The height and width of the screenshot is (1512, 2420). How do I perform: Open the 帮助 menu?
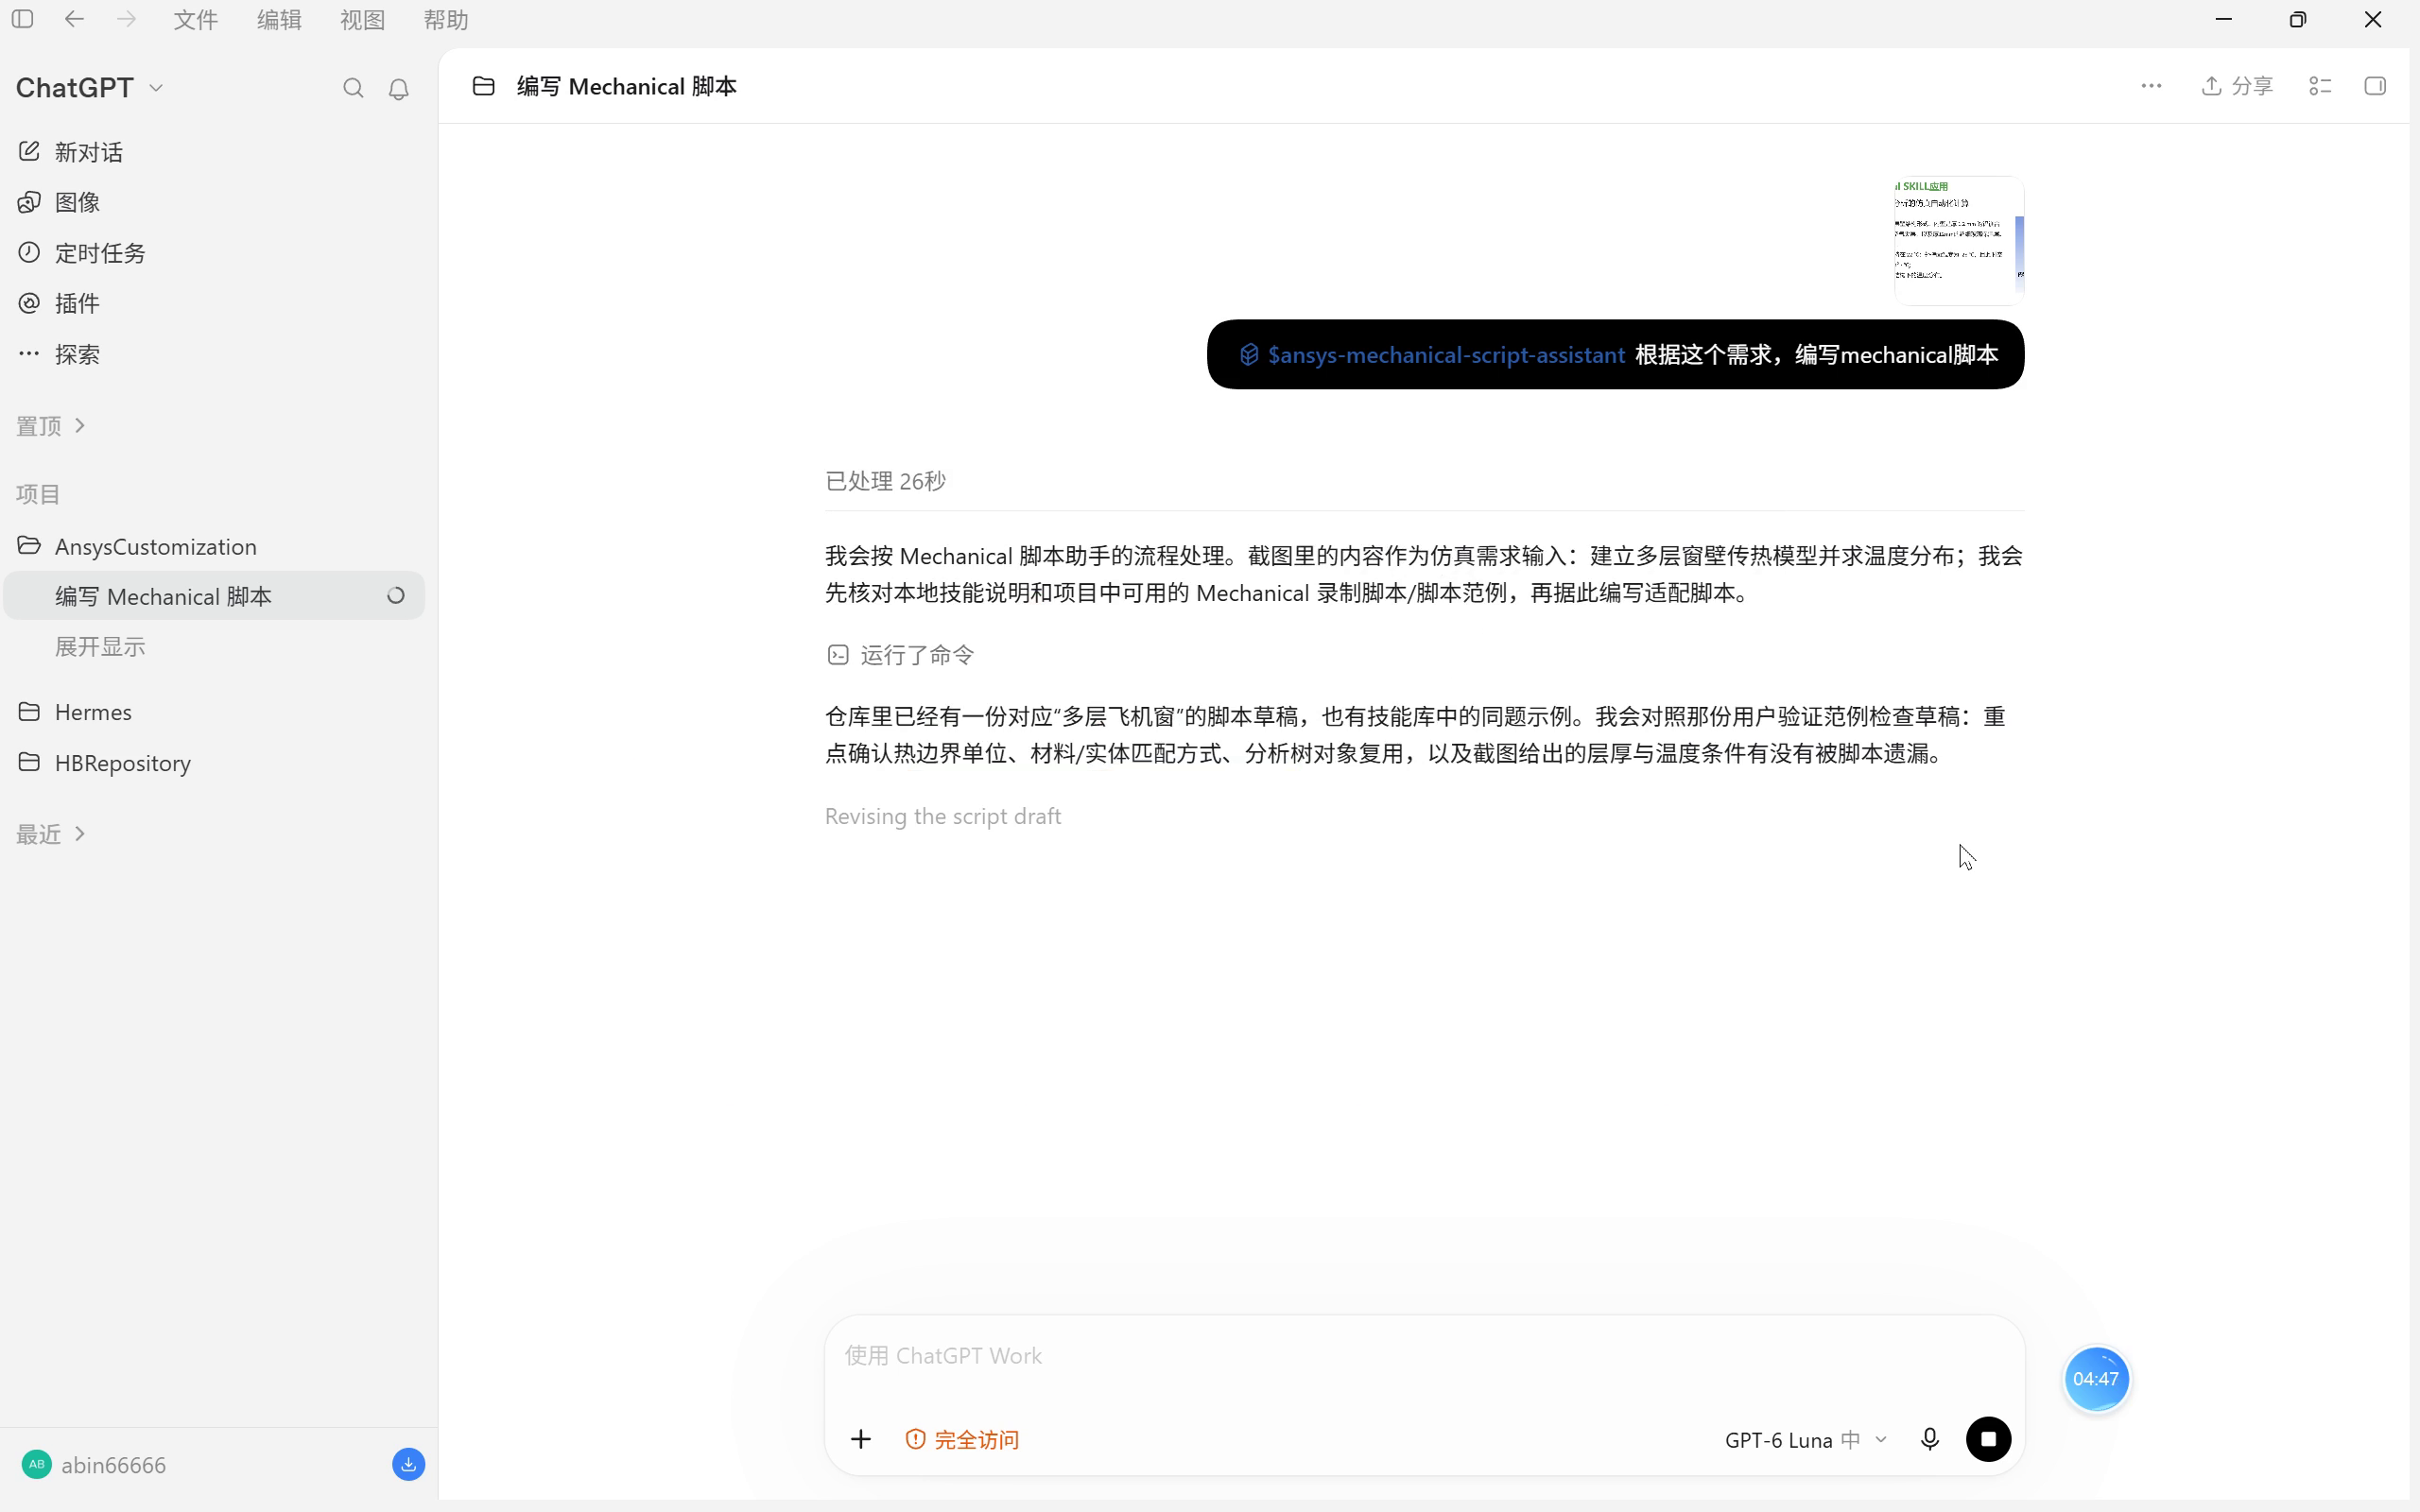pos(446,20)
